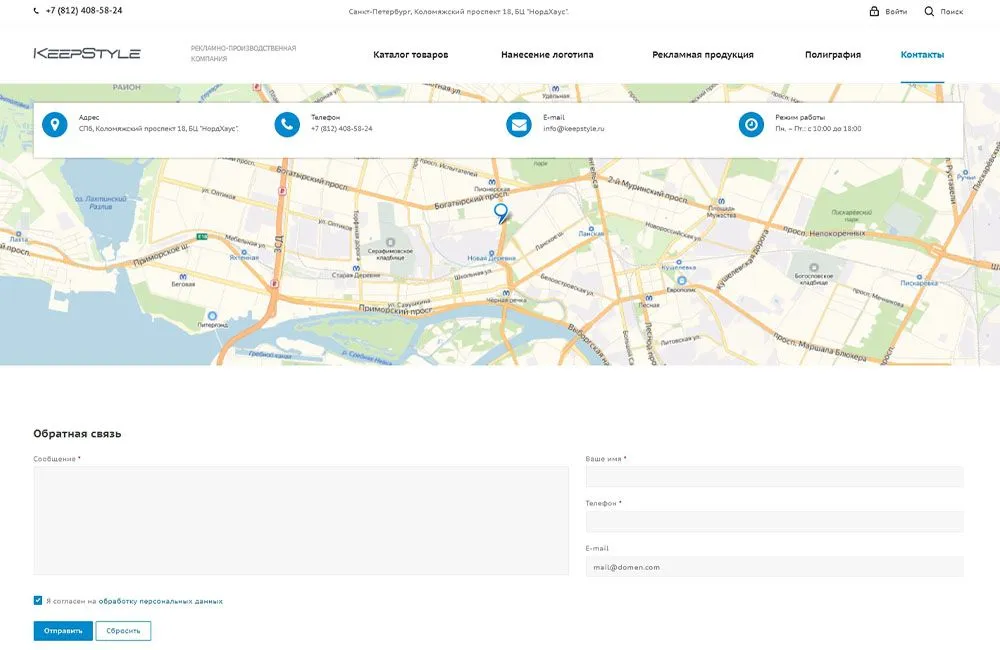Click the search magnifier icon
1000x650 pixels.
coord(929,11)
